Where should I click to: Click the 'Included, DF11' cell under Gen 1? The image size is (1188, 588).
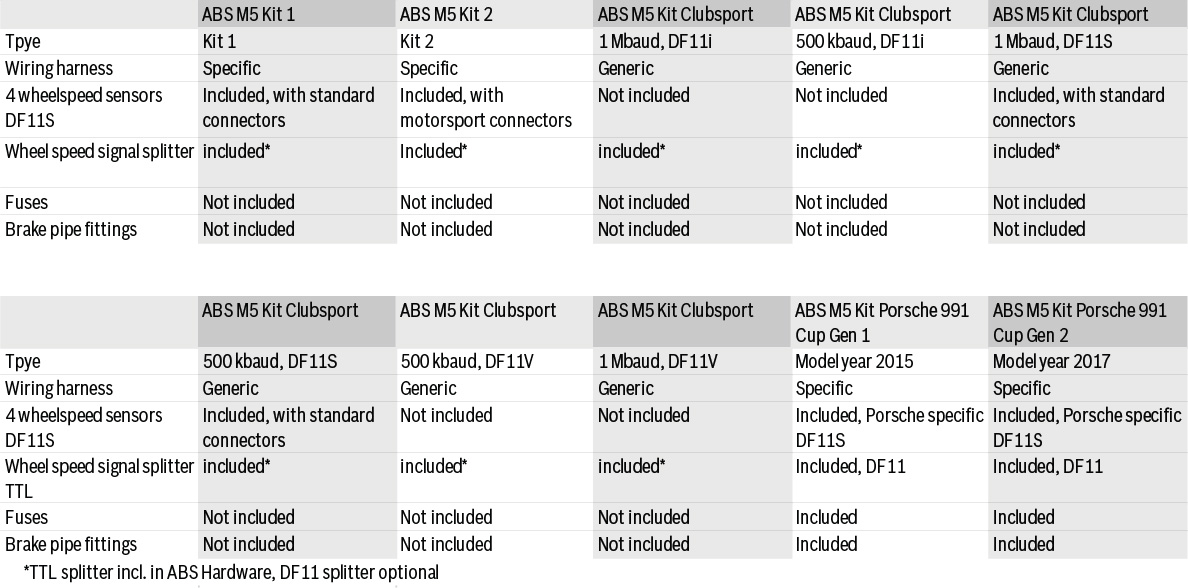[850, 466]
